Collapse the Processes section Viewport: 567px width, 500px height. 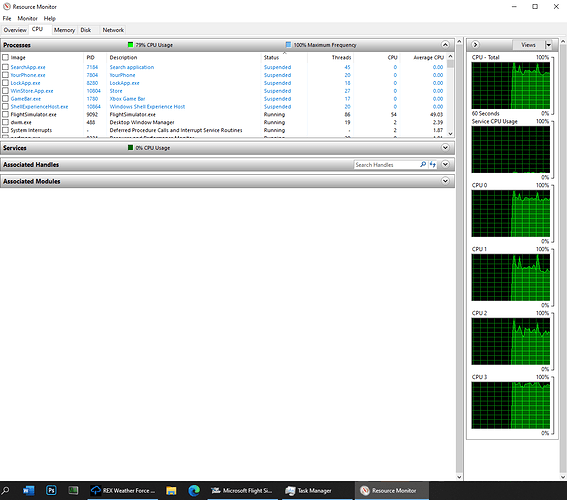click(x=445, y=45)
